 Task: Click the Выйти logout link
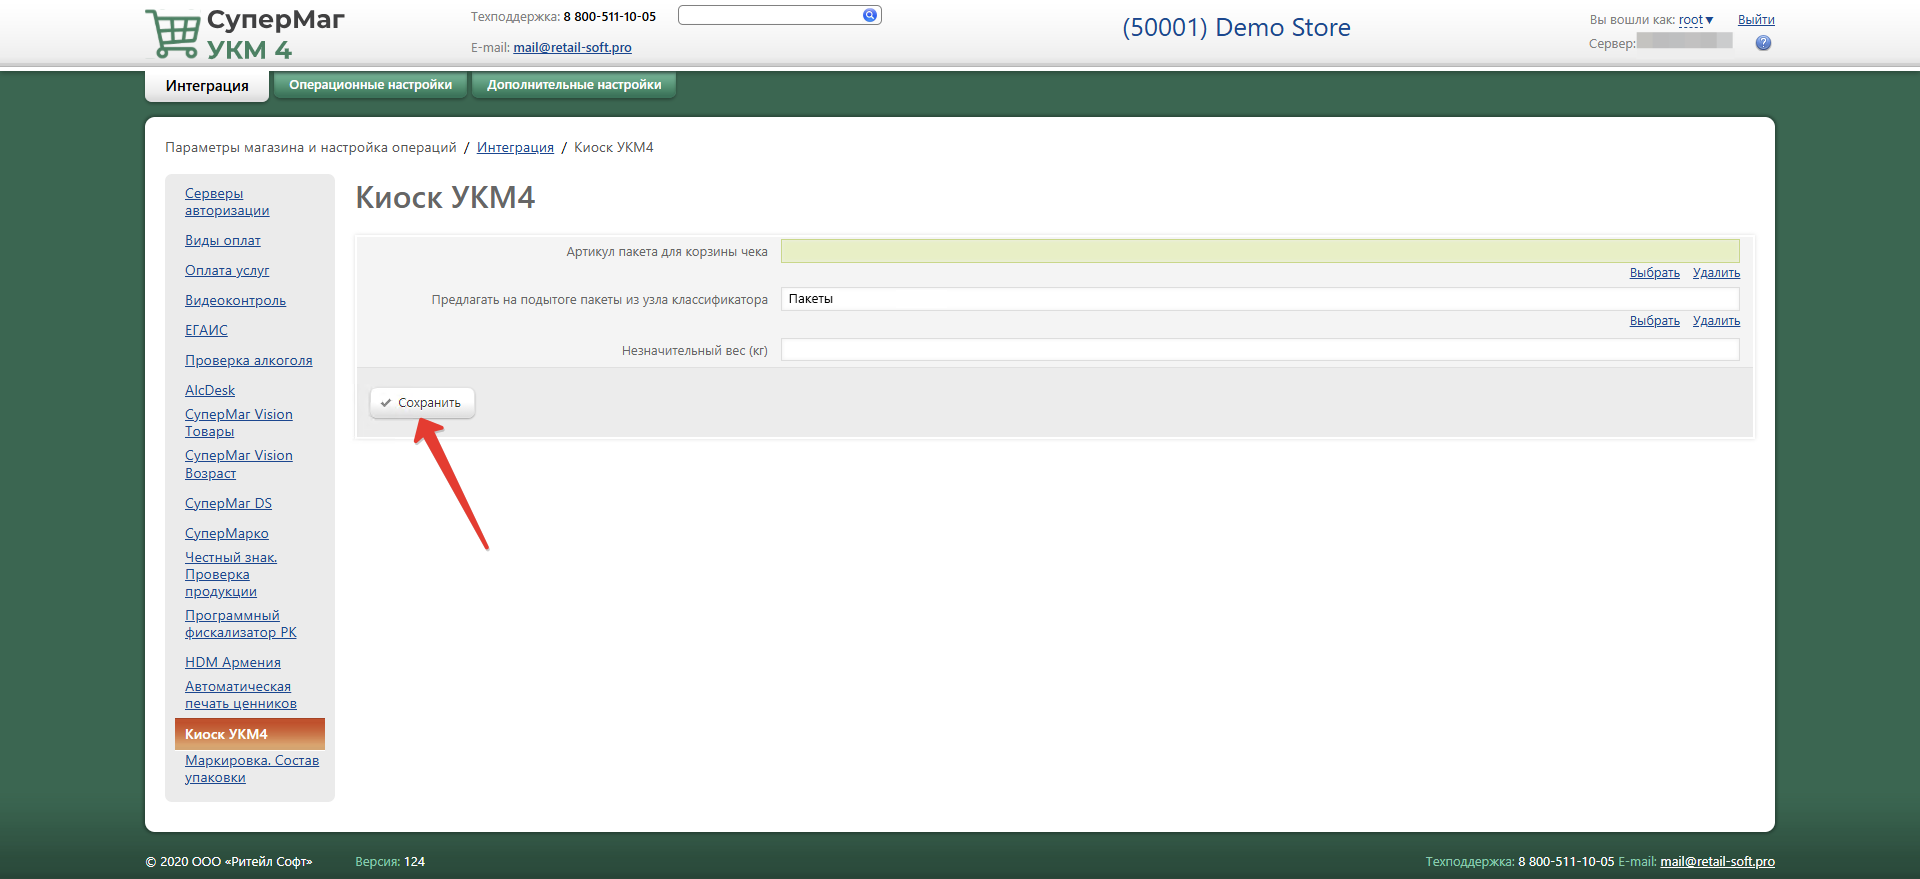1756,20
